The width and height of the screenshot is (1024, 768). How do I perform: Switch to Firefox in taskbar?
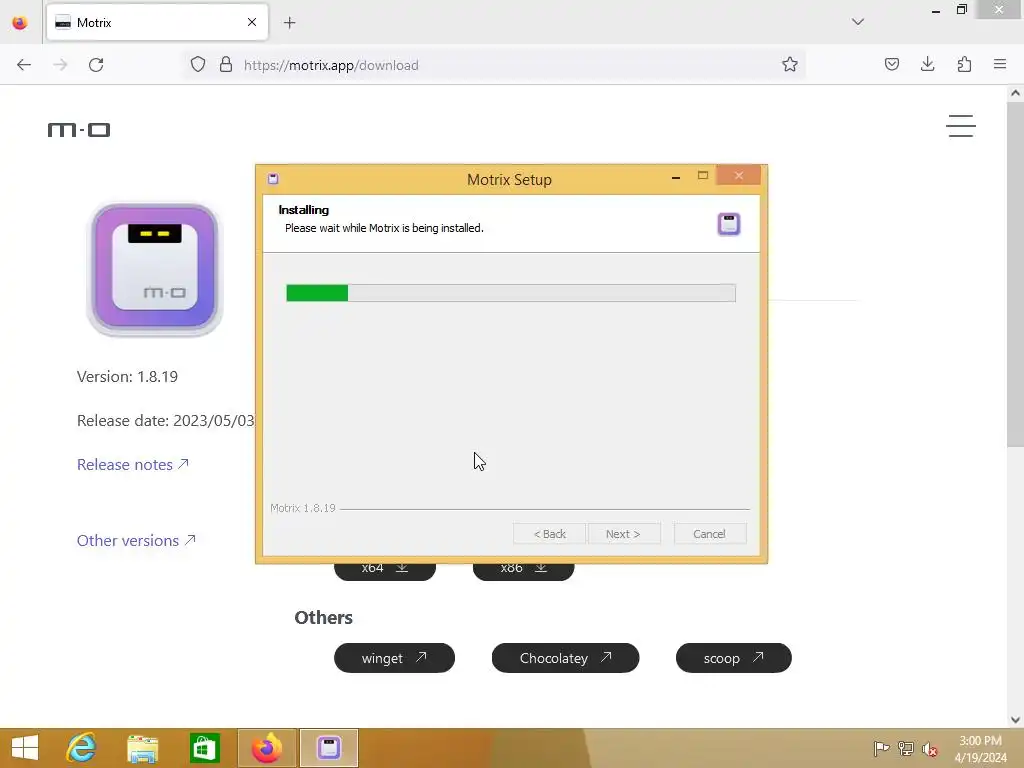pos(267,748)
